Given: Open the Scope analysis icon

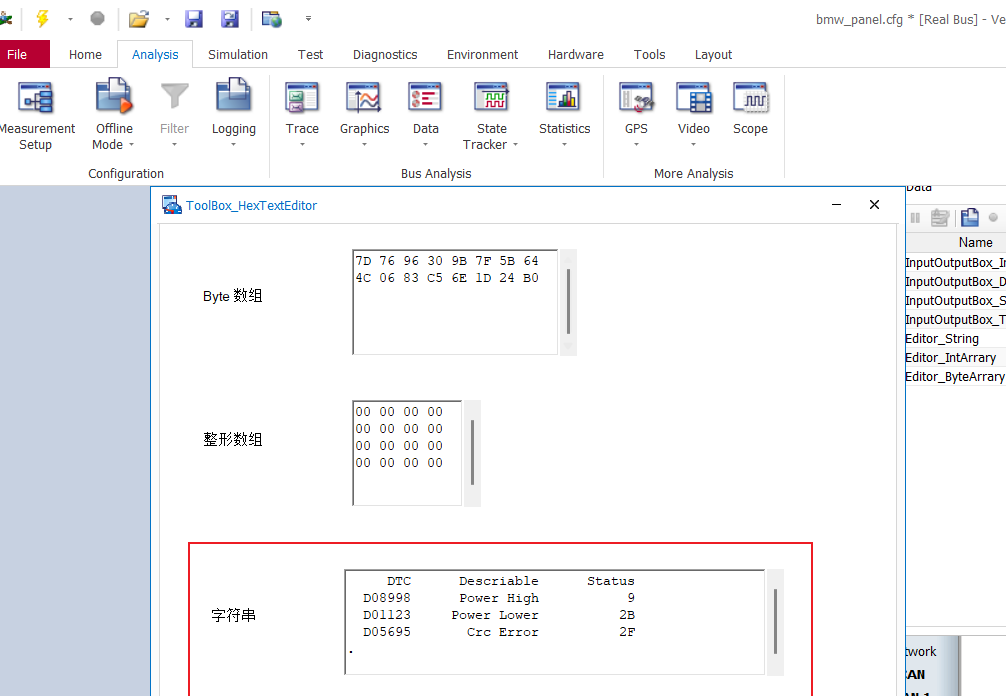Looking at the screenshot, I should pyautogui.click(x=750, y=100).
